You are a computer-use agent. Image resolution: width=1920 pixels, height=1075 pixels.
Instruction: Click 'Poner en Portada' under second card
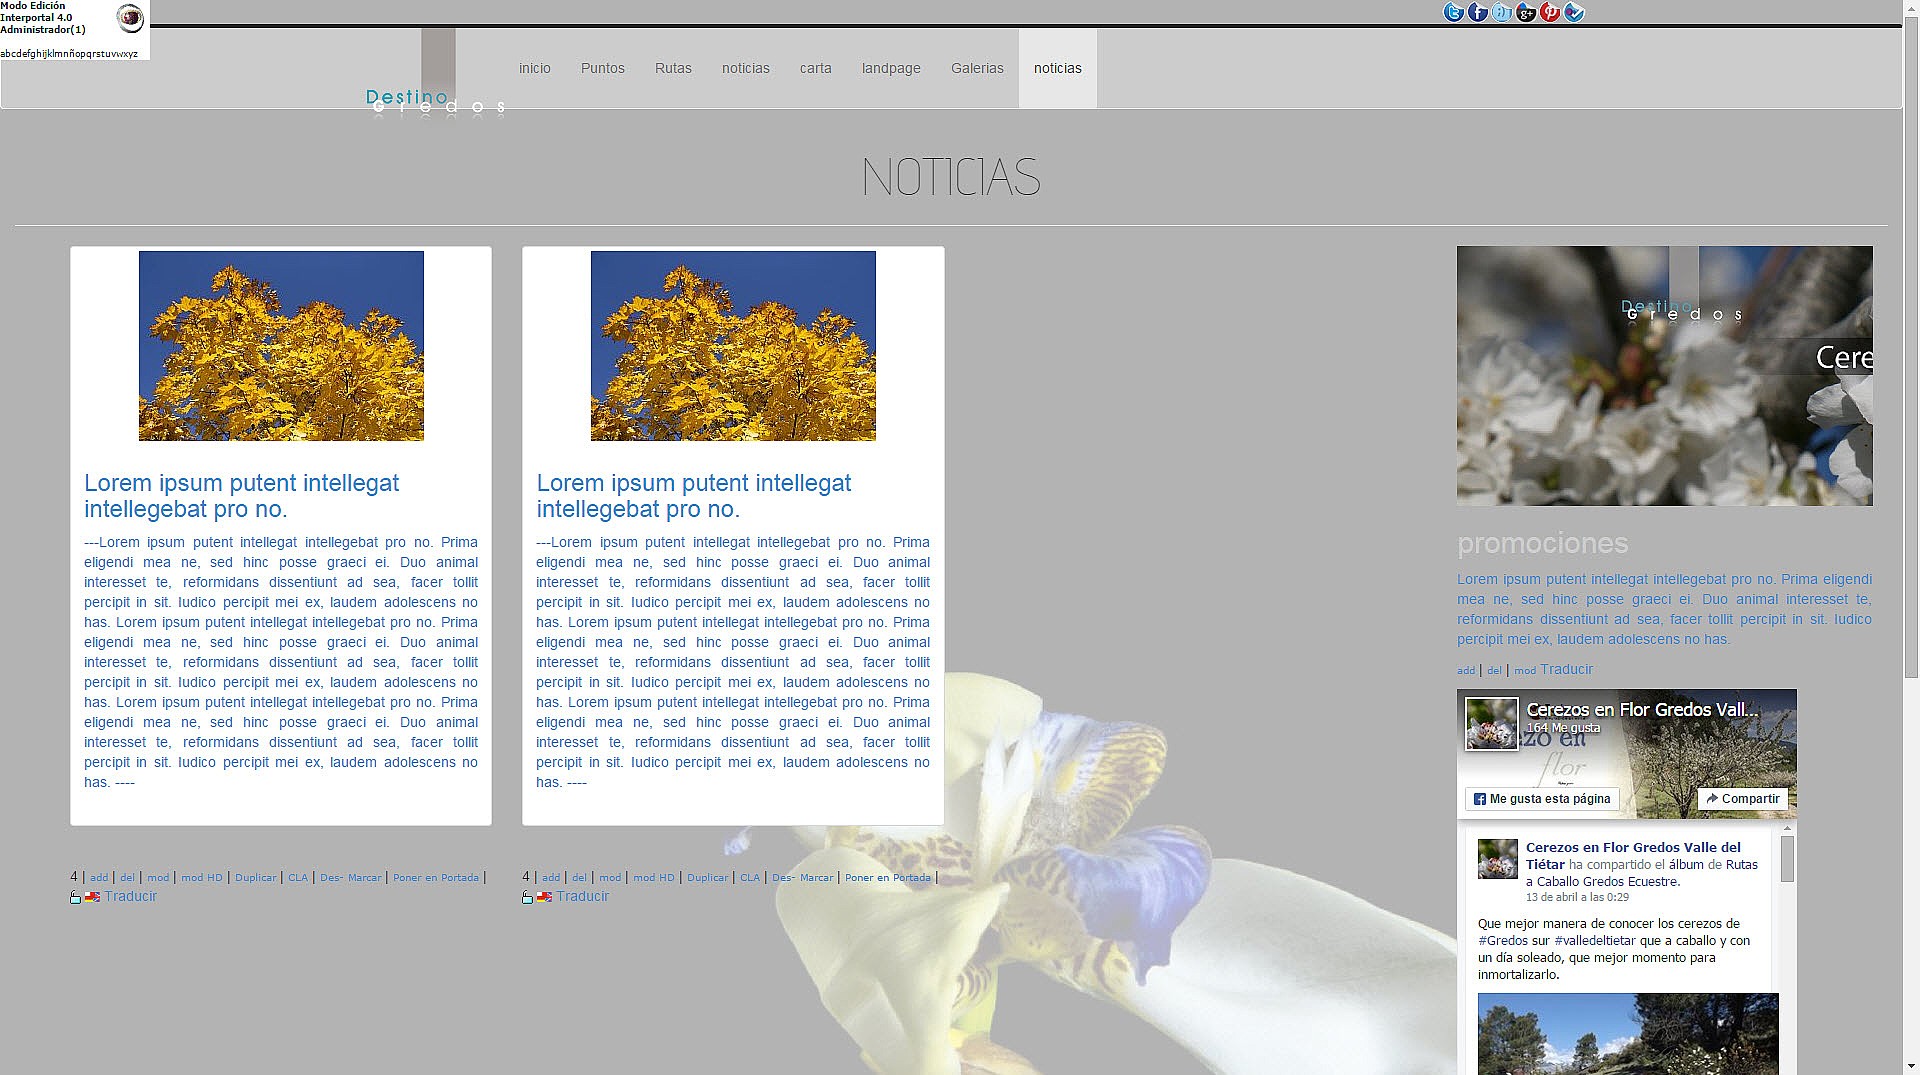(x=888, y=878)
